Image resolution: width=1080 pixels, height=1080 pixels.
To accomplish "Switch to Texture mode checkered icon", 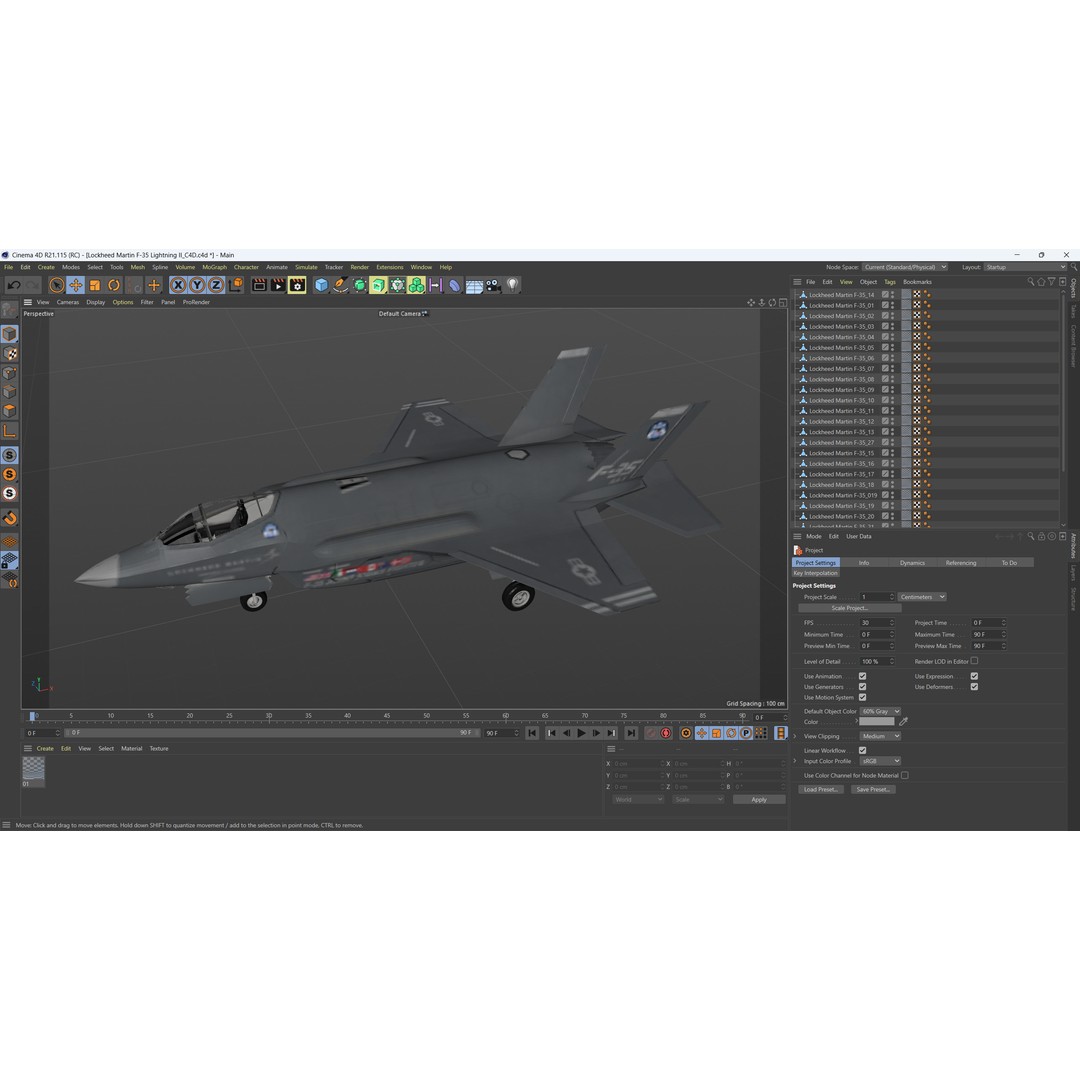I will tap(10, 353).
